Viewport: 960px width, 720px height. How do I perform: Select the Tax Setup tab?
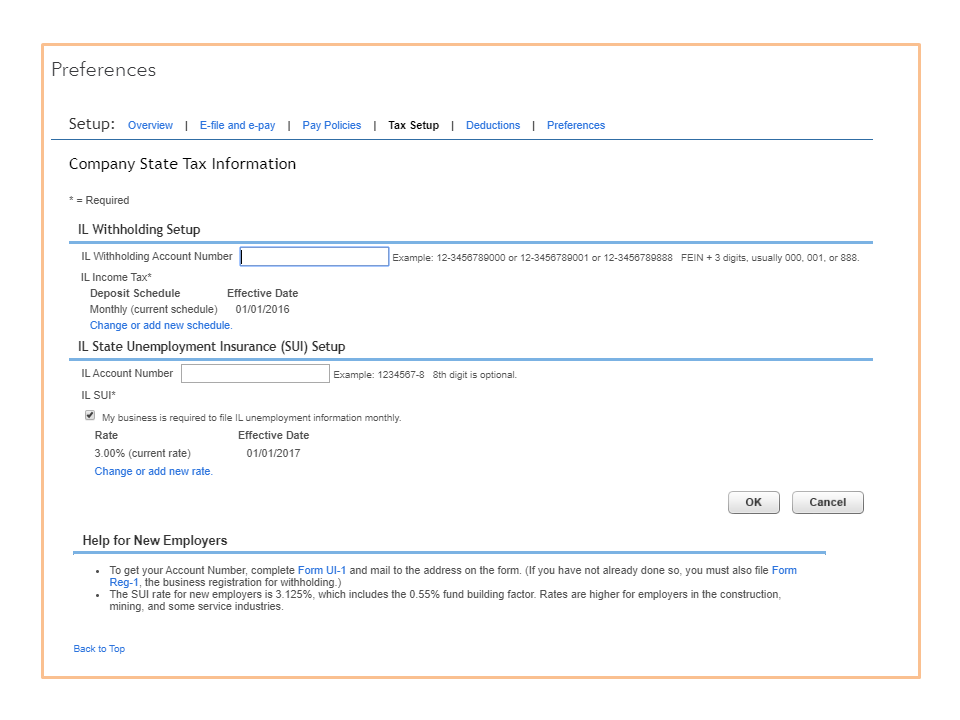tap(413, 126)
